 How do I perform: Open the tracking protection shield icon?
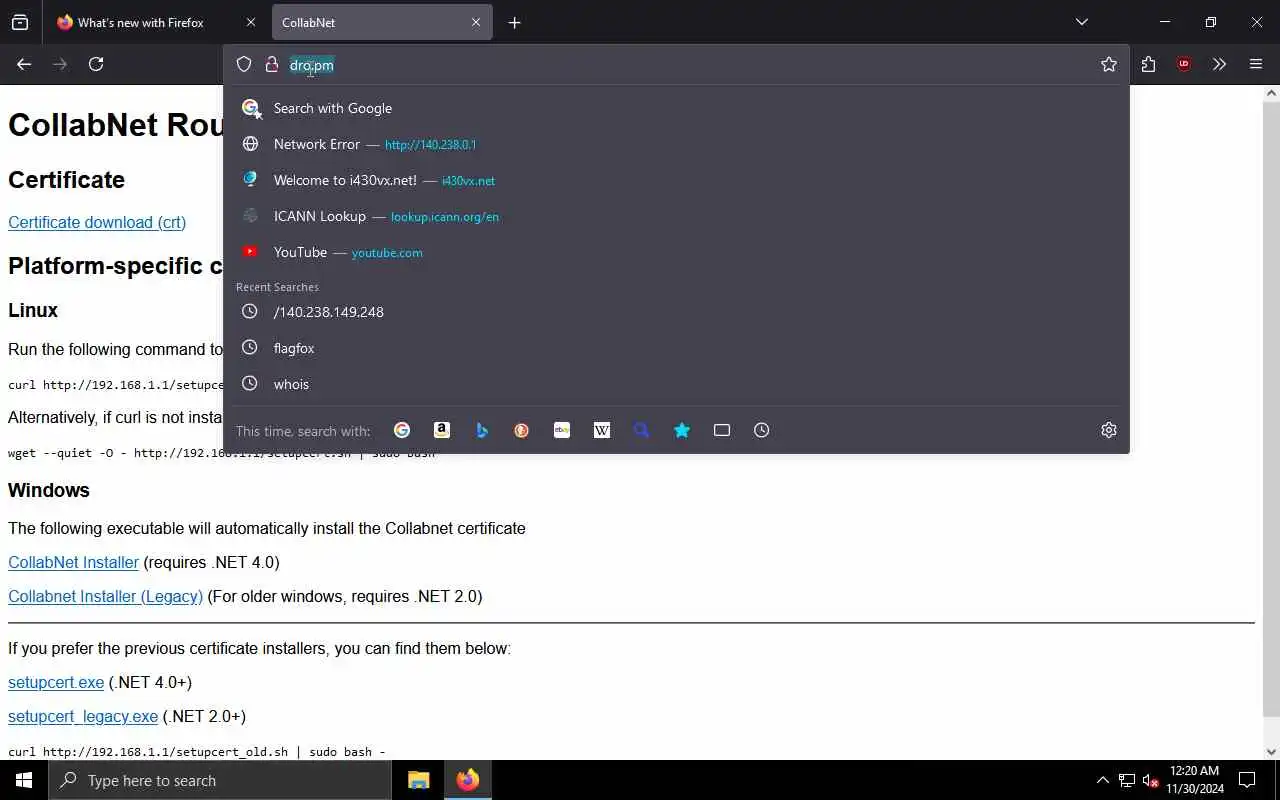coord(244,65)
